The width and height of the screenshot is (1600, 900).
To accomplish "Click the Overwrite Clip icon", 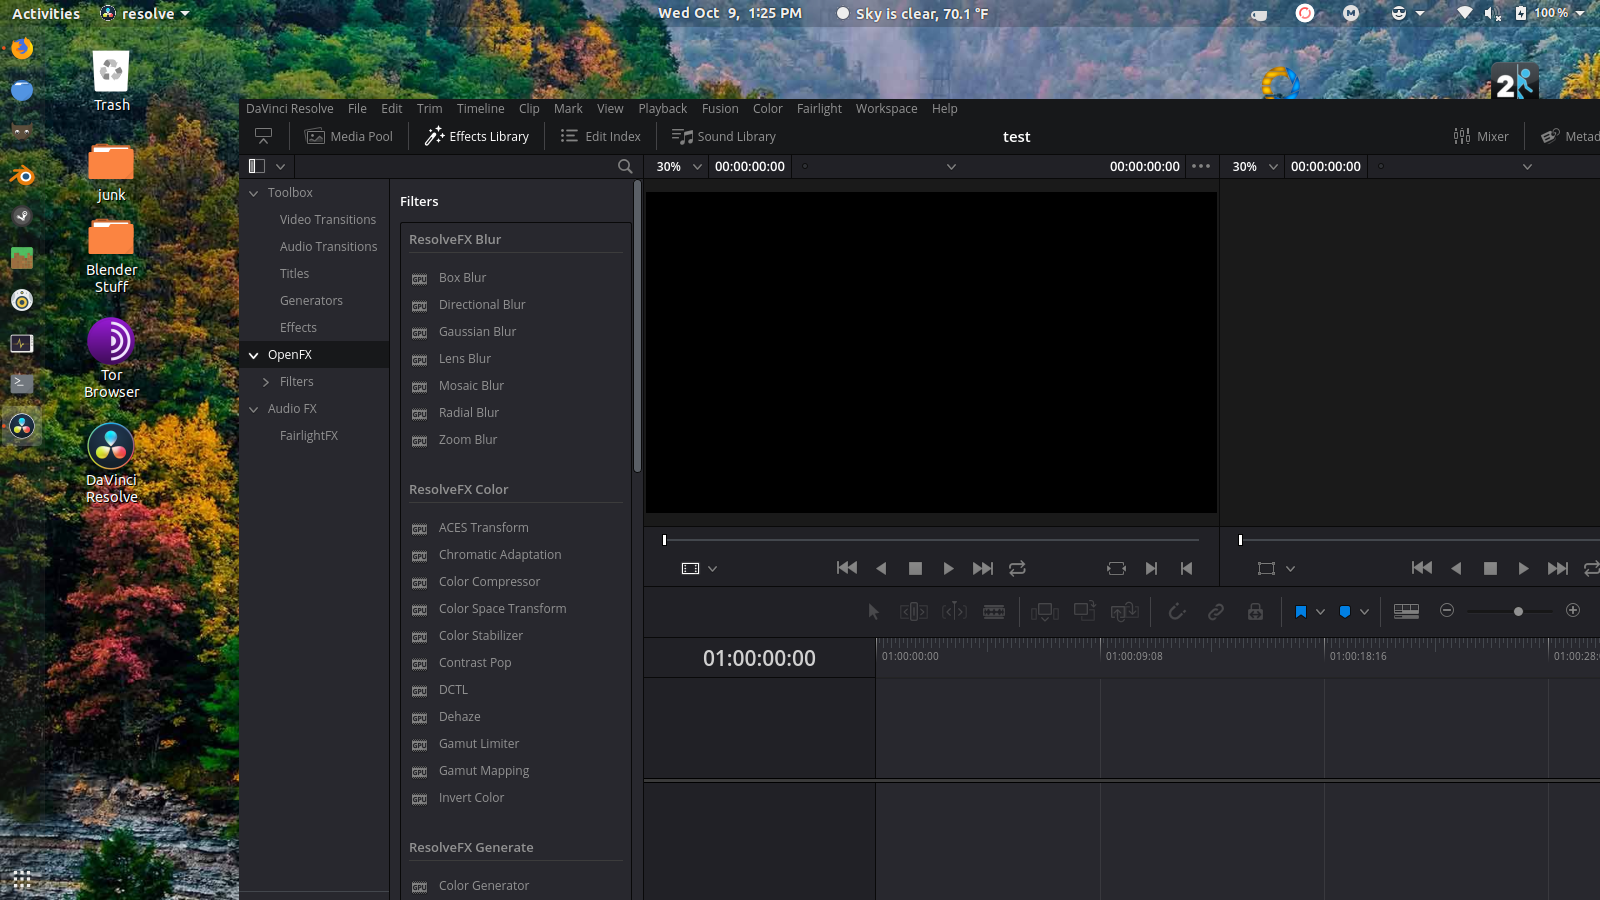I will (x=1084, y=610).
